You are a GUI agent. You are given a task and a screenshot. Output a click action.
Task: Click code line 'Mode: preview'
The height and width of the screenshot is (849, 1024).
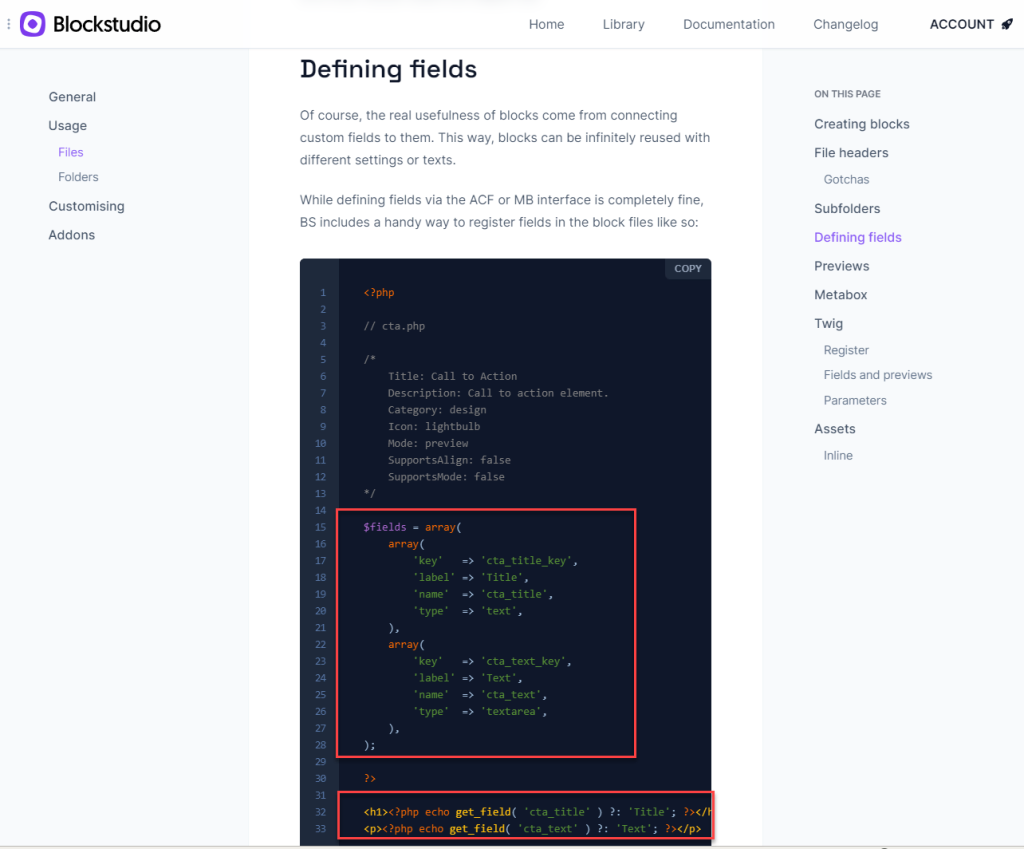pyautogui.click(x=428, y=443)
